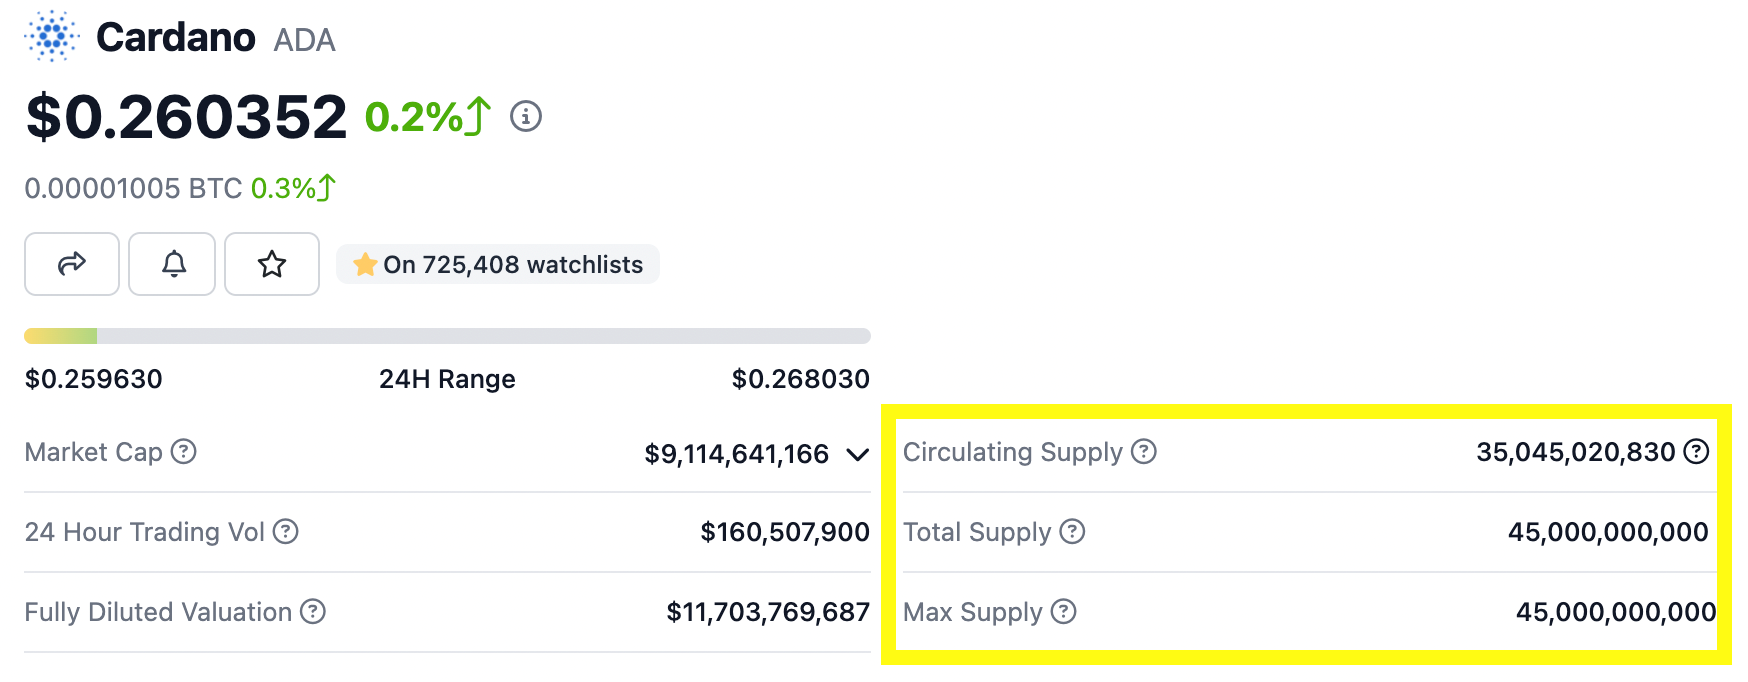Click the bell price alert button

(172, 264)
